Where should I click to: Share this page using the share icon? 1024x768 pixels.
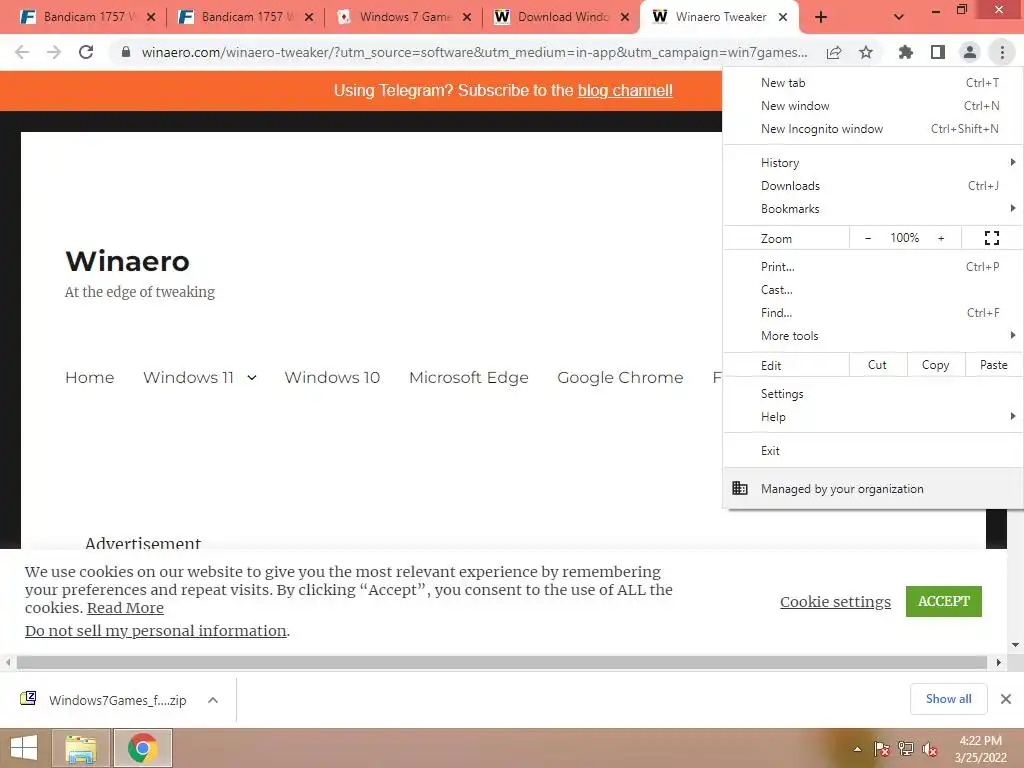tap(834, 52)
